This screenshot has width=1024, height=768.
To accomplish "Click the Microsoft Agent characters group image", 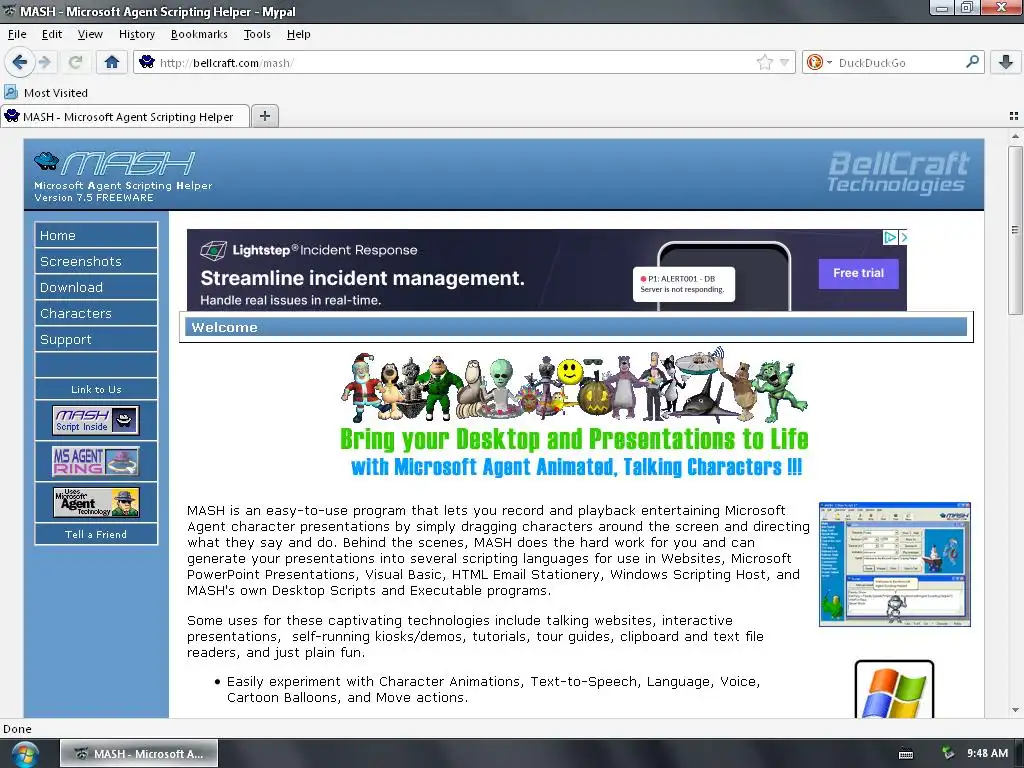I will (x=574, y=386).
